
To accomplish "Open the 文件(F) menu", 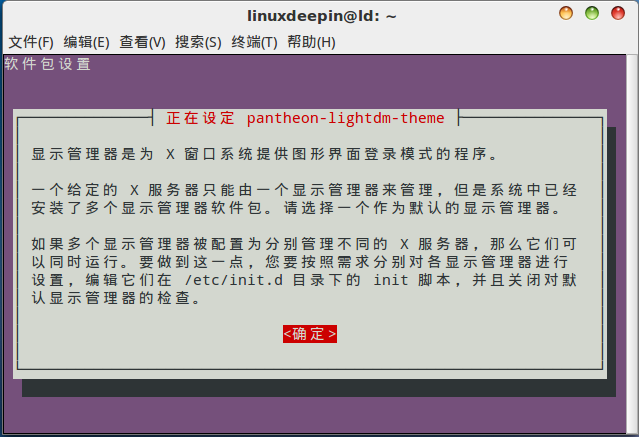I will [31, 42].
